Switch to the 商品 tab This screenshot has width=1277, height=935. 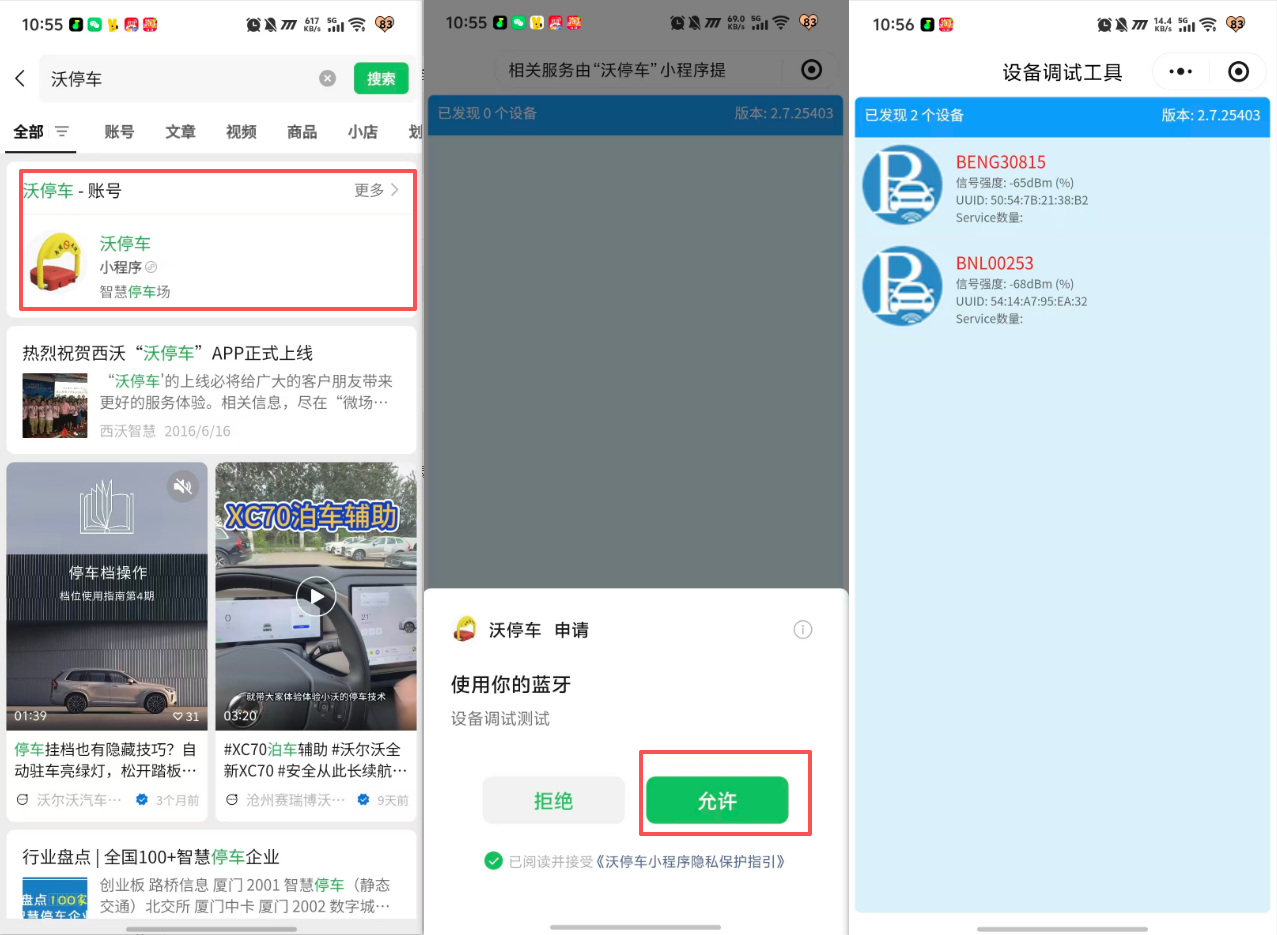[302, 131]
